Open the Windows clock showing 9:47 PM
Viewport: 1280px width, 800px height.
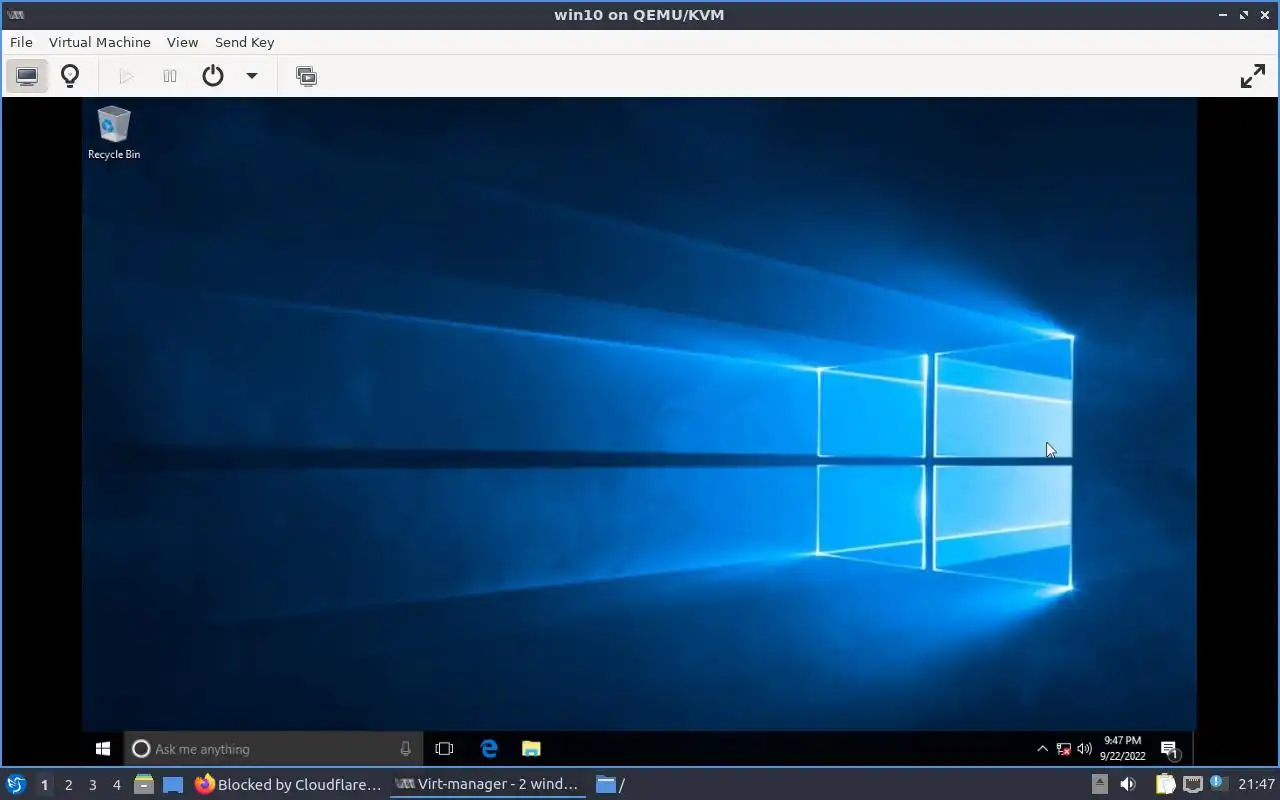(x=1122, y=748)
